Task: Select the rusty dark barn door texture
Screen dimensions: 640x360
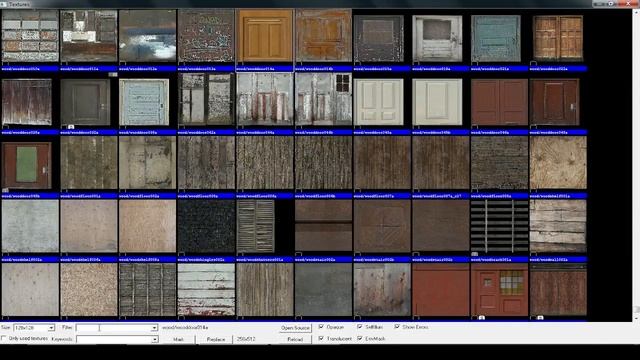Action: pos(27,102)
